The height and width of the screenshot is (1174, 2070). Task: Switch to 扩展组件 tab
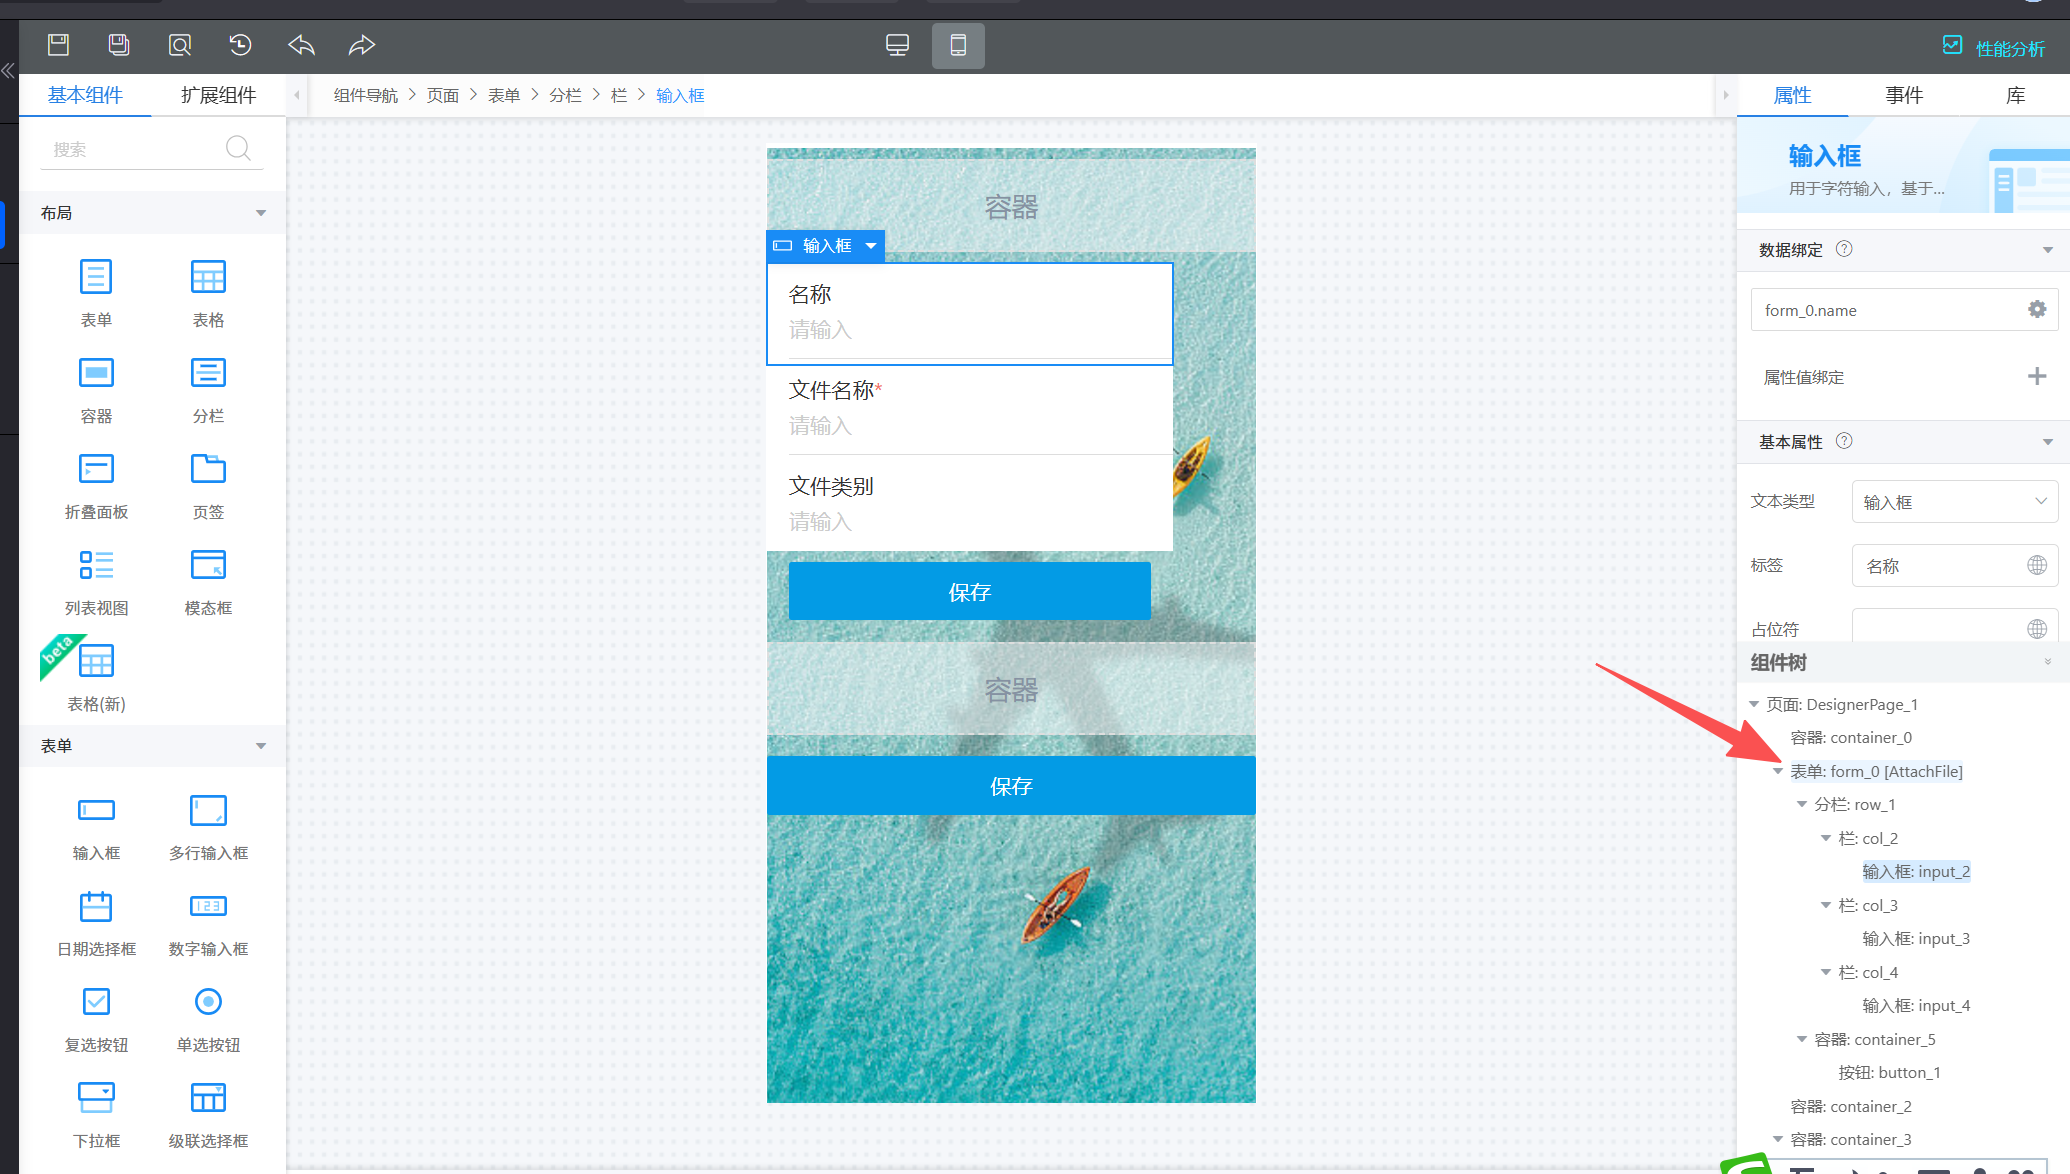(x=218, y=95)
